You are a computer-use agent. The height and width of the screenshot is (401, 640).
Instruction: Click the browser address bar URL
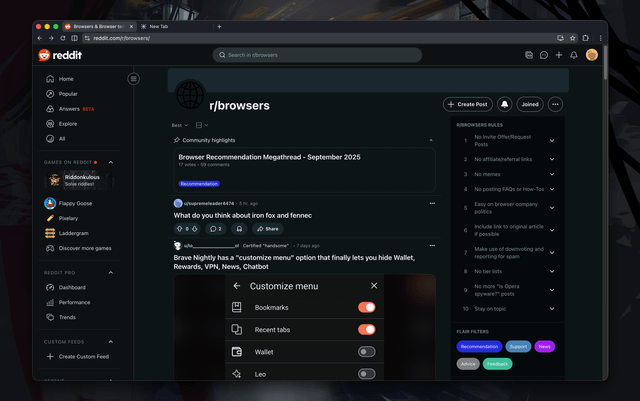pos(121,38)
